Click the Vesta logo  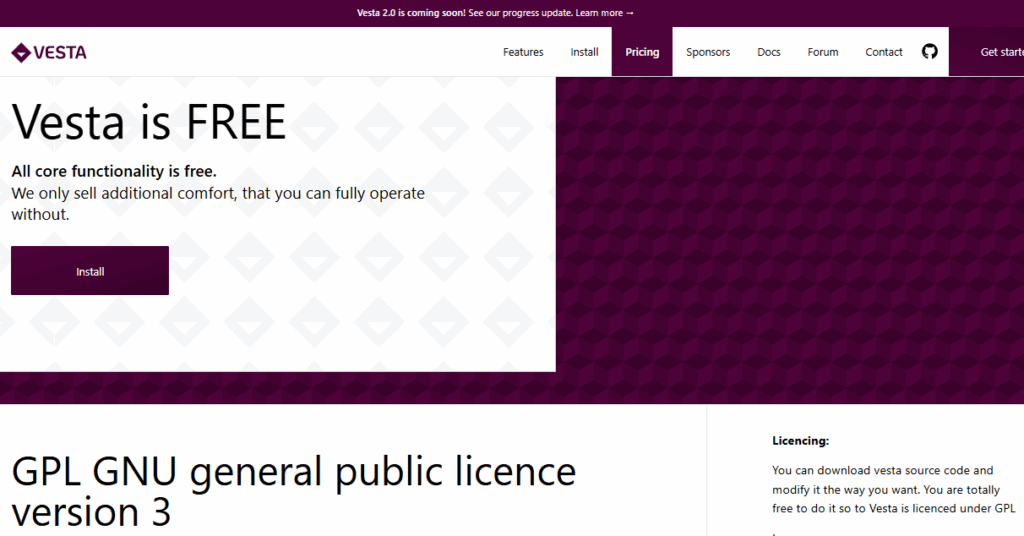point(49,52)
